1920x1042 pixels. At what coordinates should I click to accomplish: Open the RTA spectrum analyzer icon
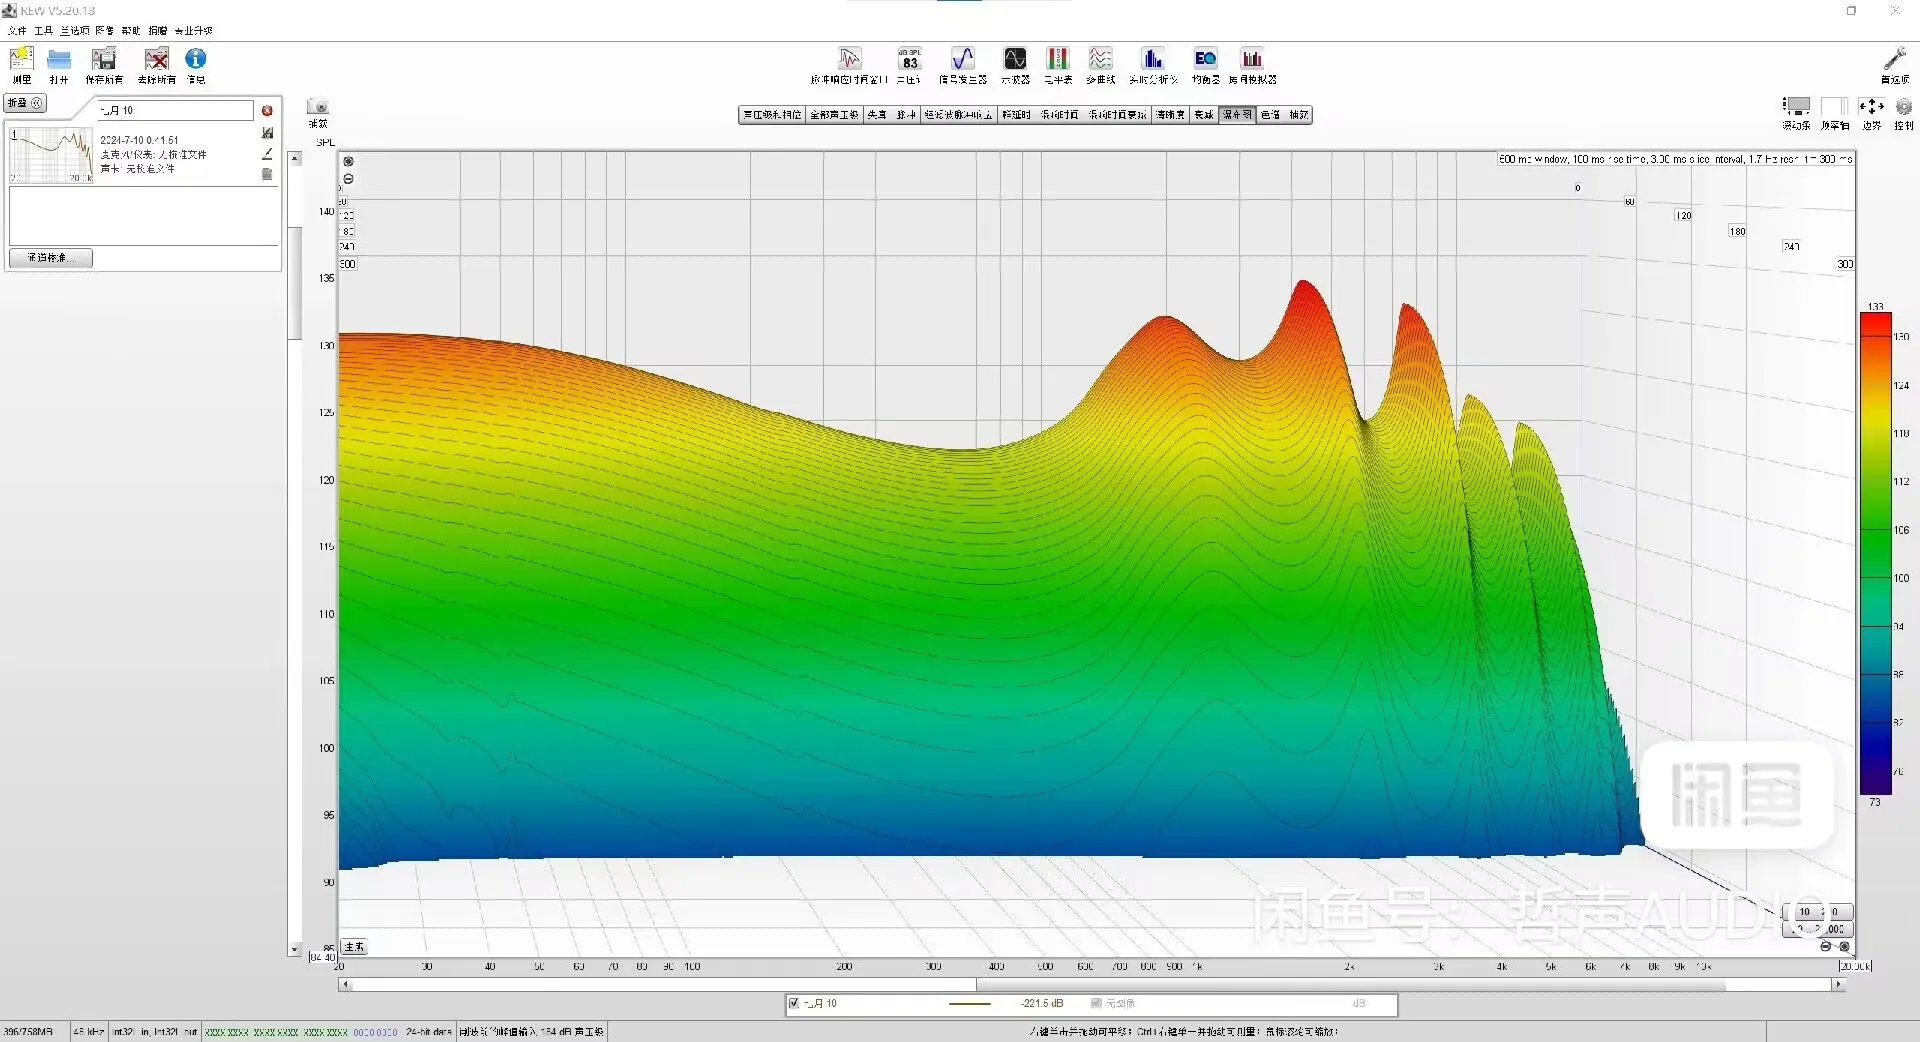click(1153, 59)
